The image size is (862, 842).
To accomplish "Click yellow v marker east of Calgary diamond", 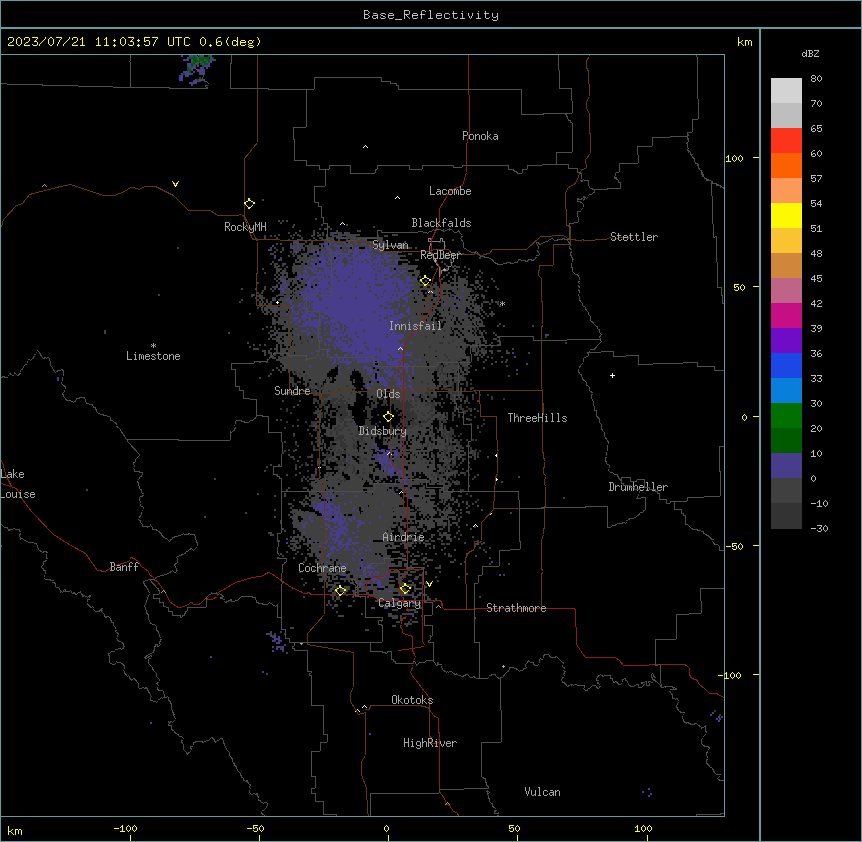I will [429, 584].
